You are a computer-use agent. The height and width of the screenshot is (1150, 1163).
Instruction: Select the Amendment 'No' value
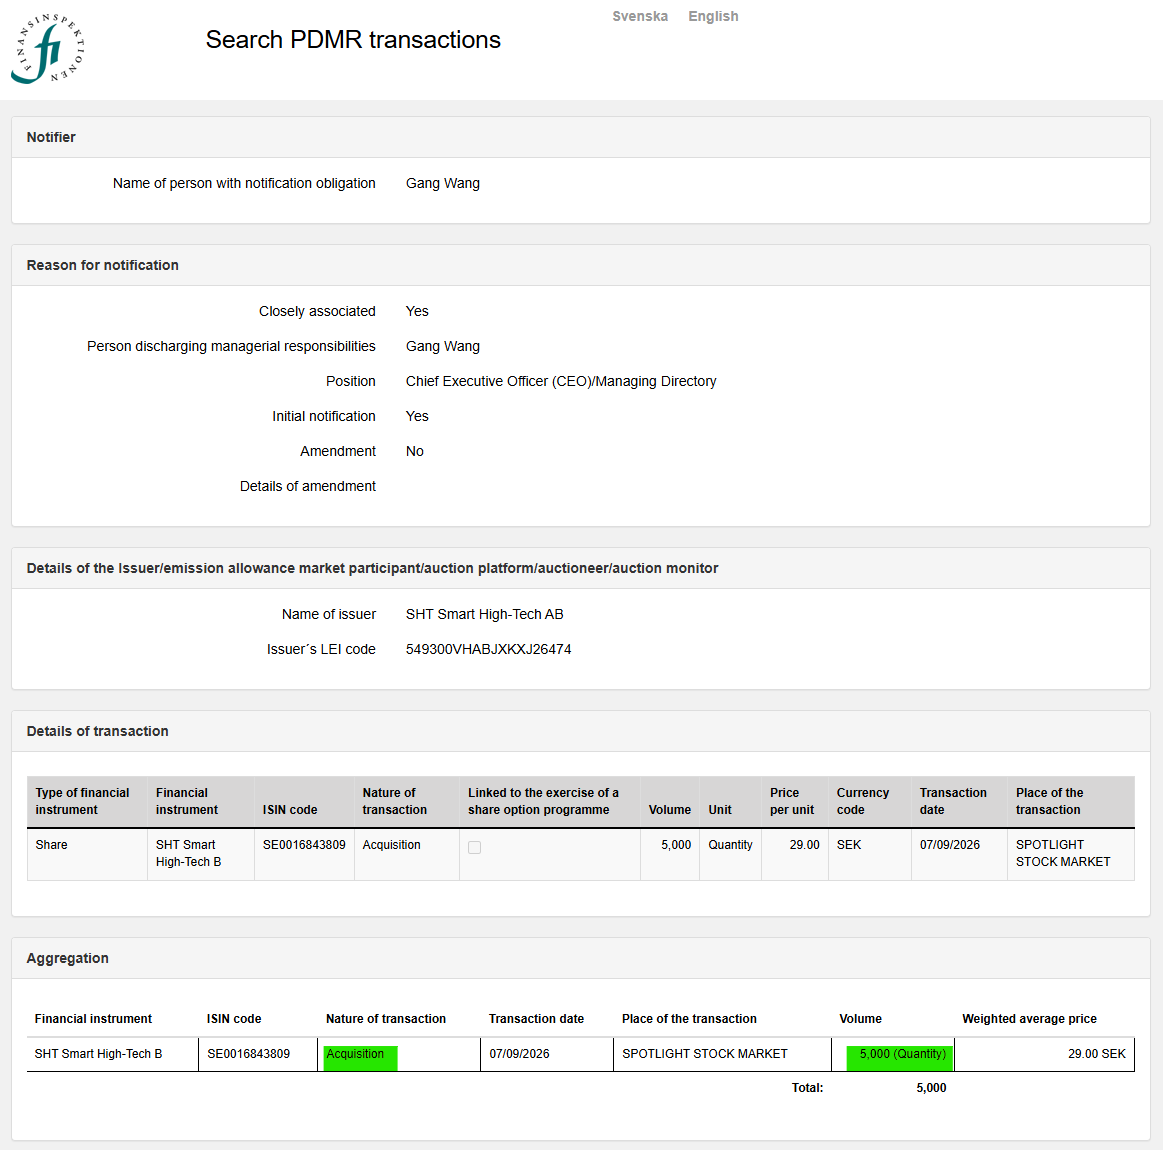[x=415, y=451]
